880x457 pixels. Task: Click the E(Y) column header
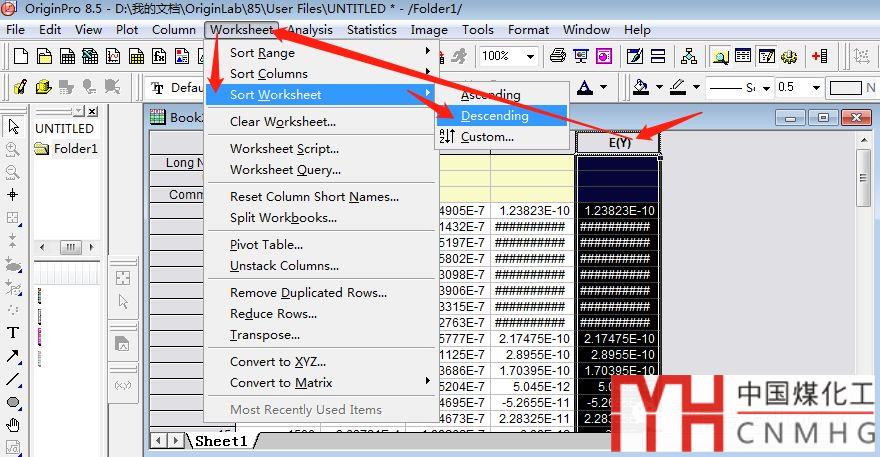[x=618, y=143]
